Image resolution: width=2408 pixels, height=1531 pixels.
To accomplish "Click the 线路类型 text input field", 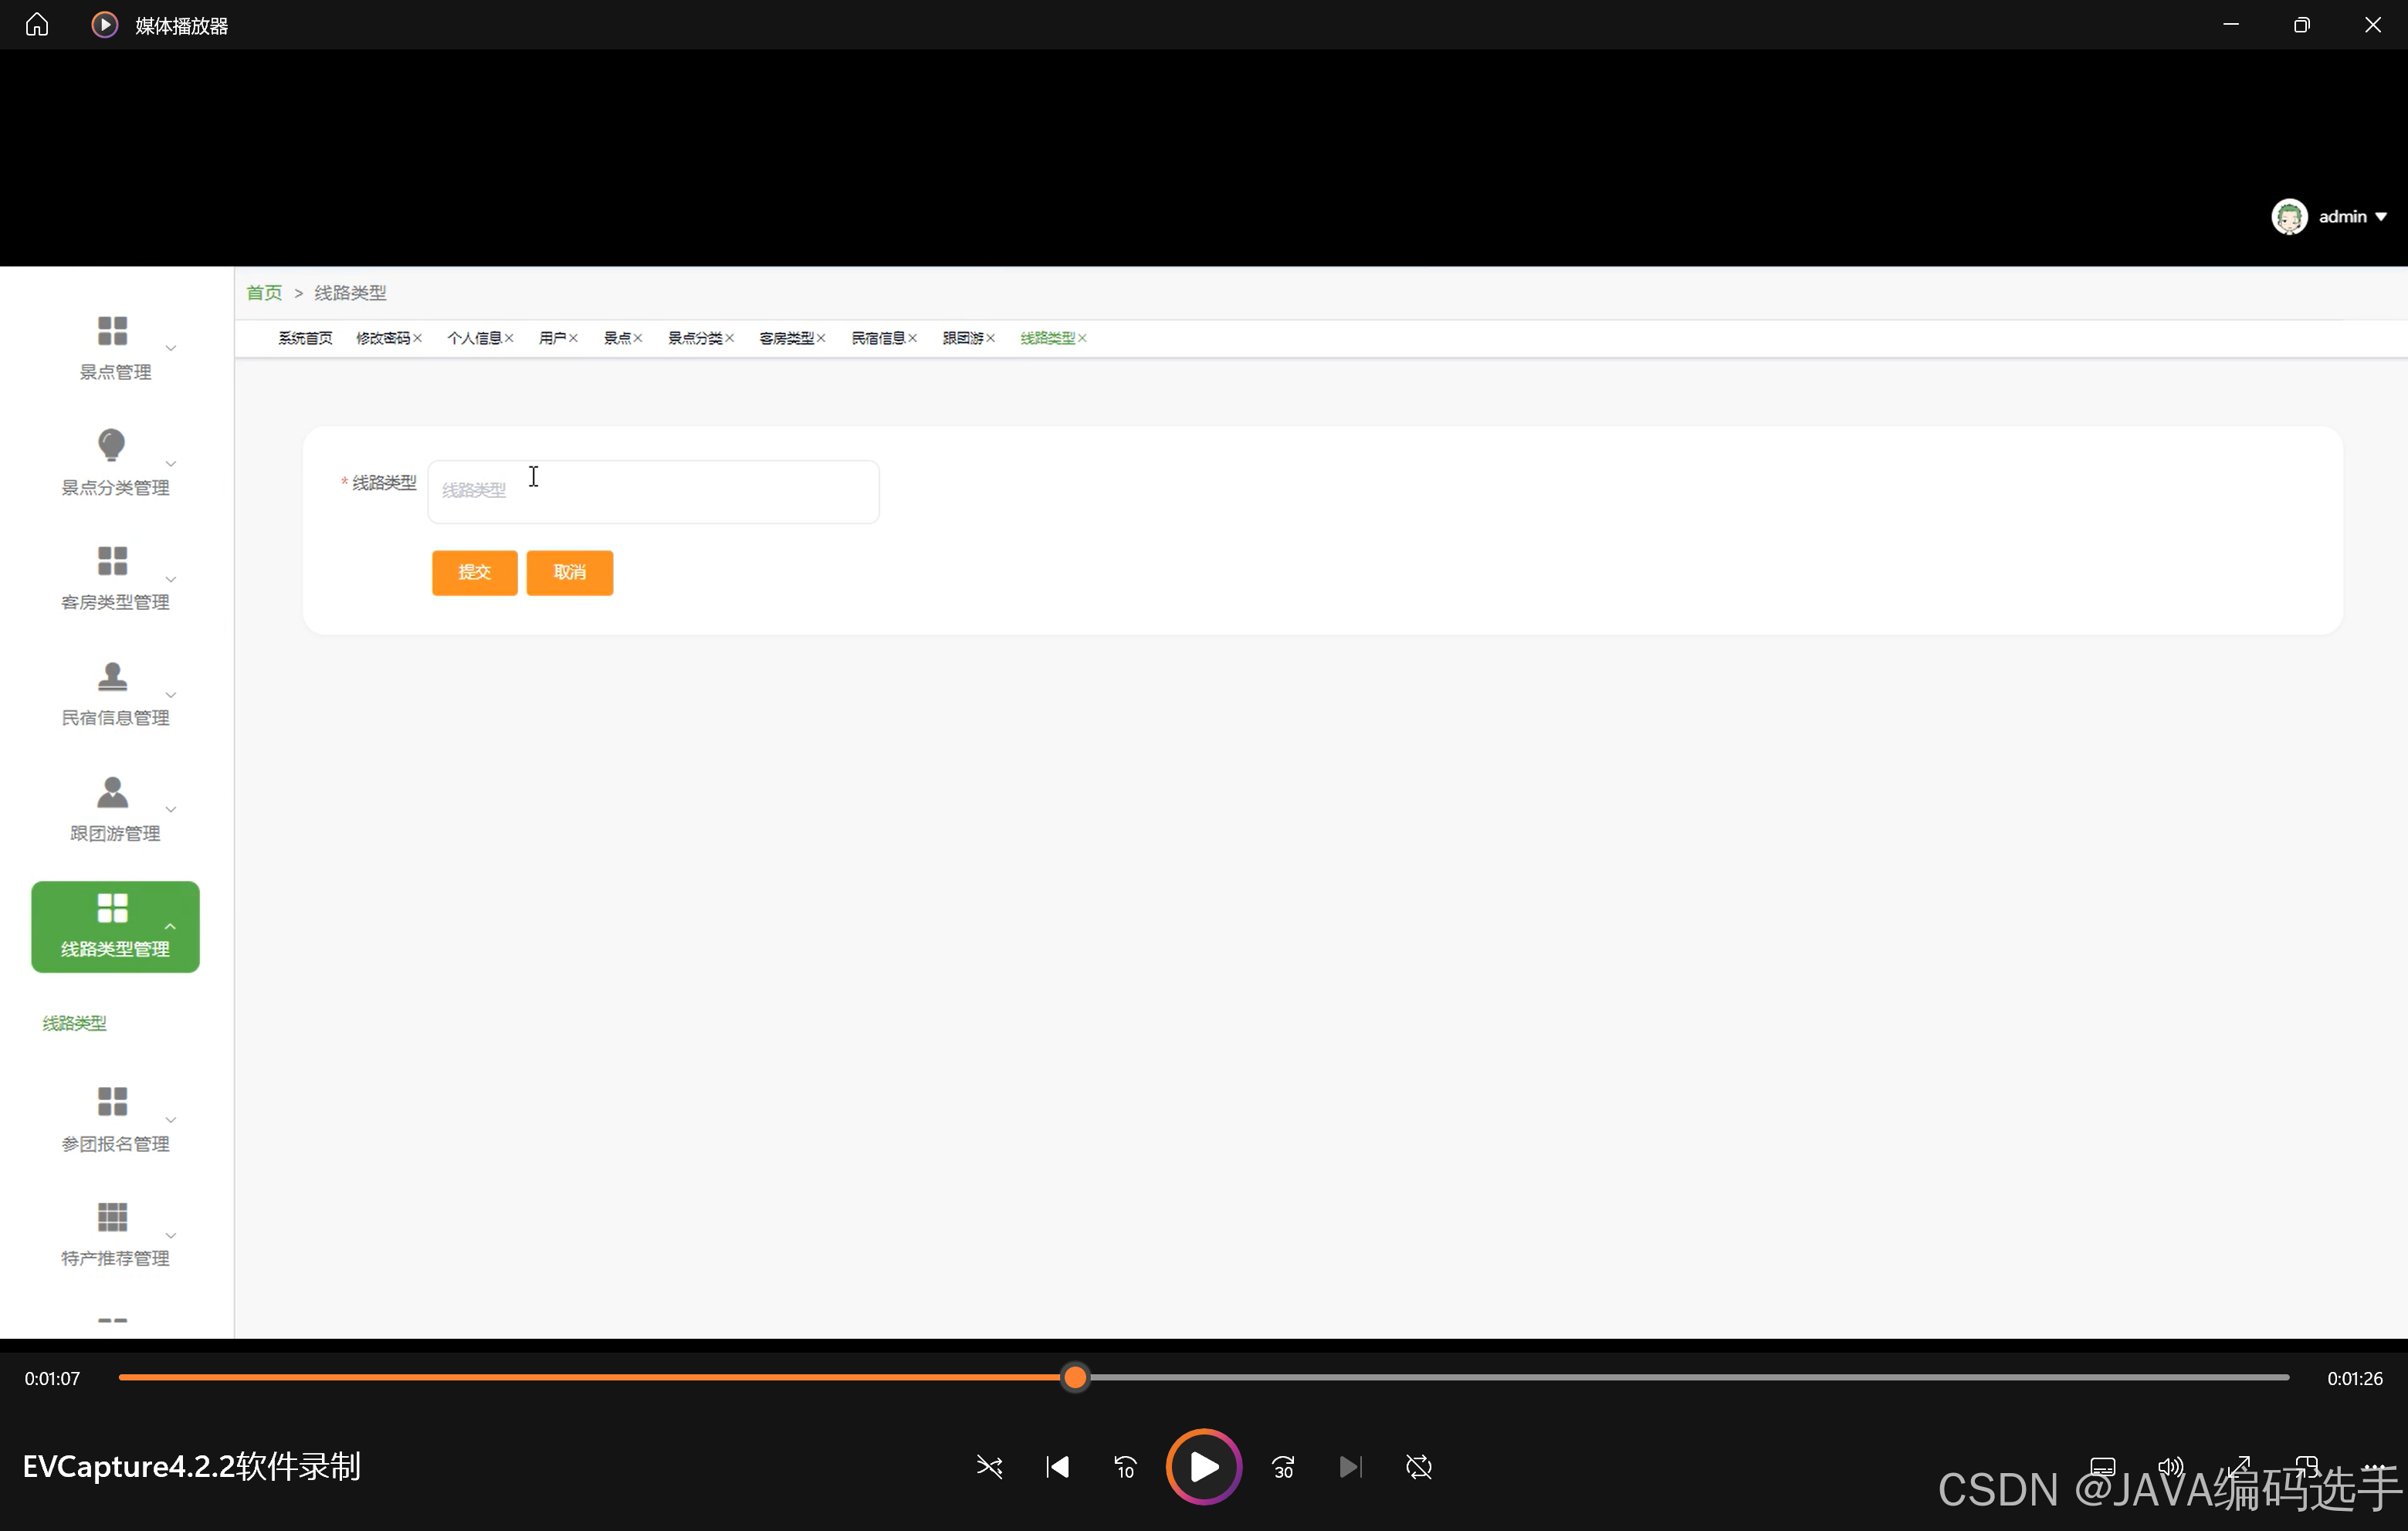I will pyautogui.click(x=653, y=490).
